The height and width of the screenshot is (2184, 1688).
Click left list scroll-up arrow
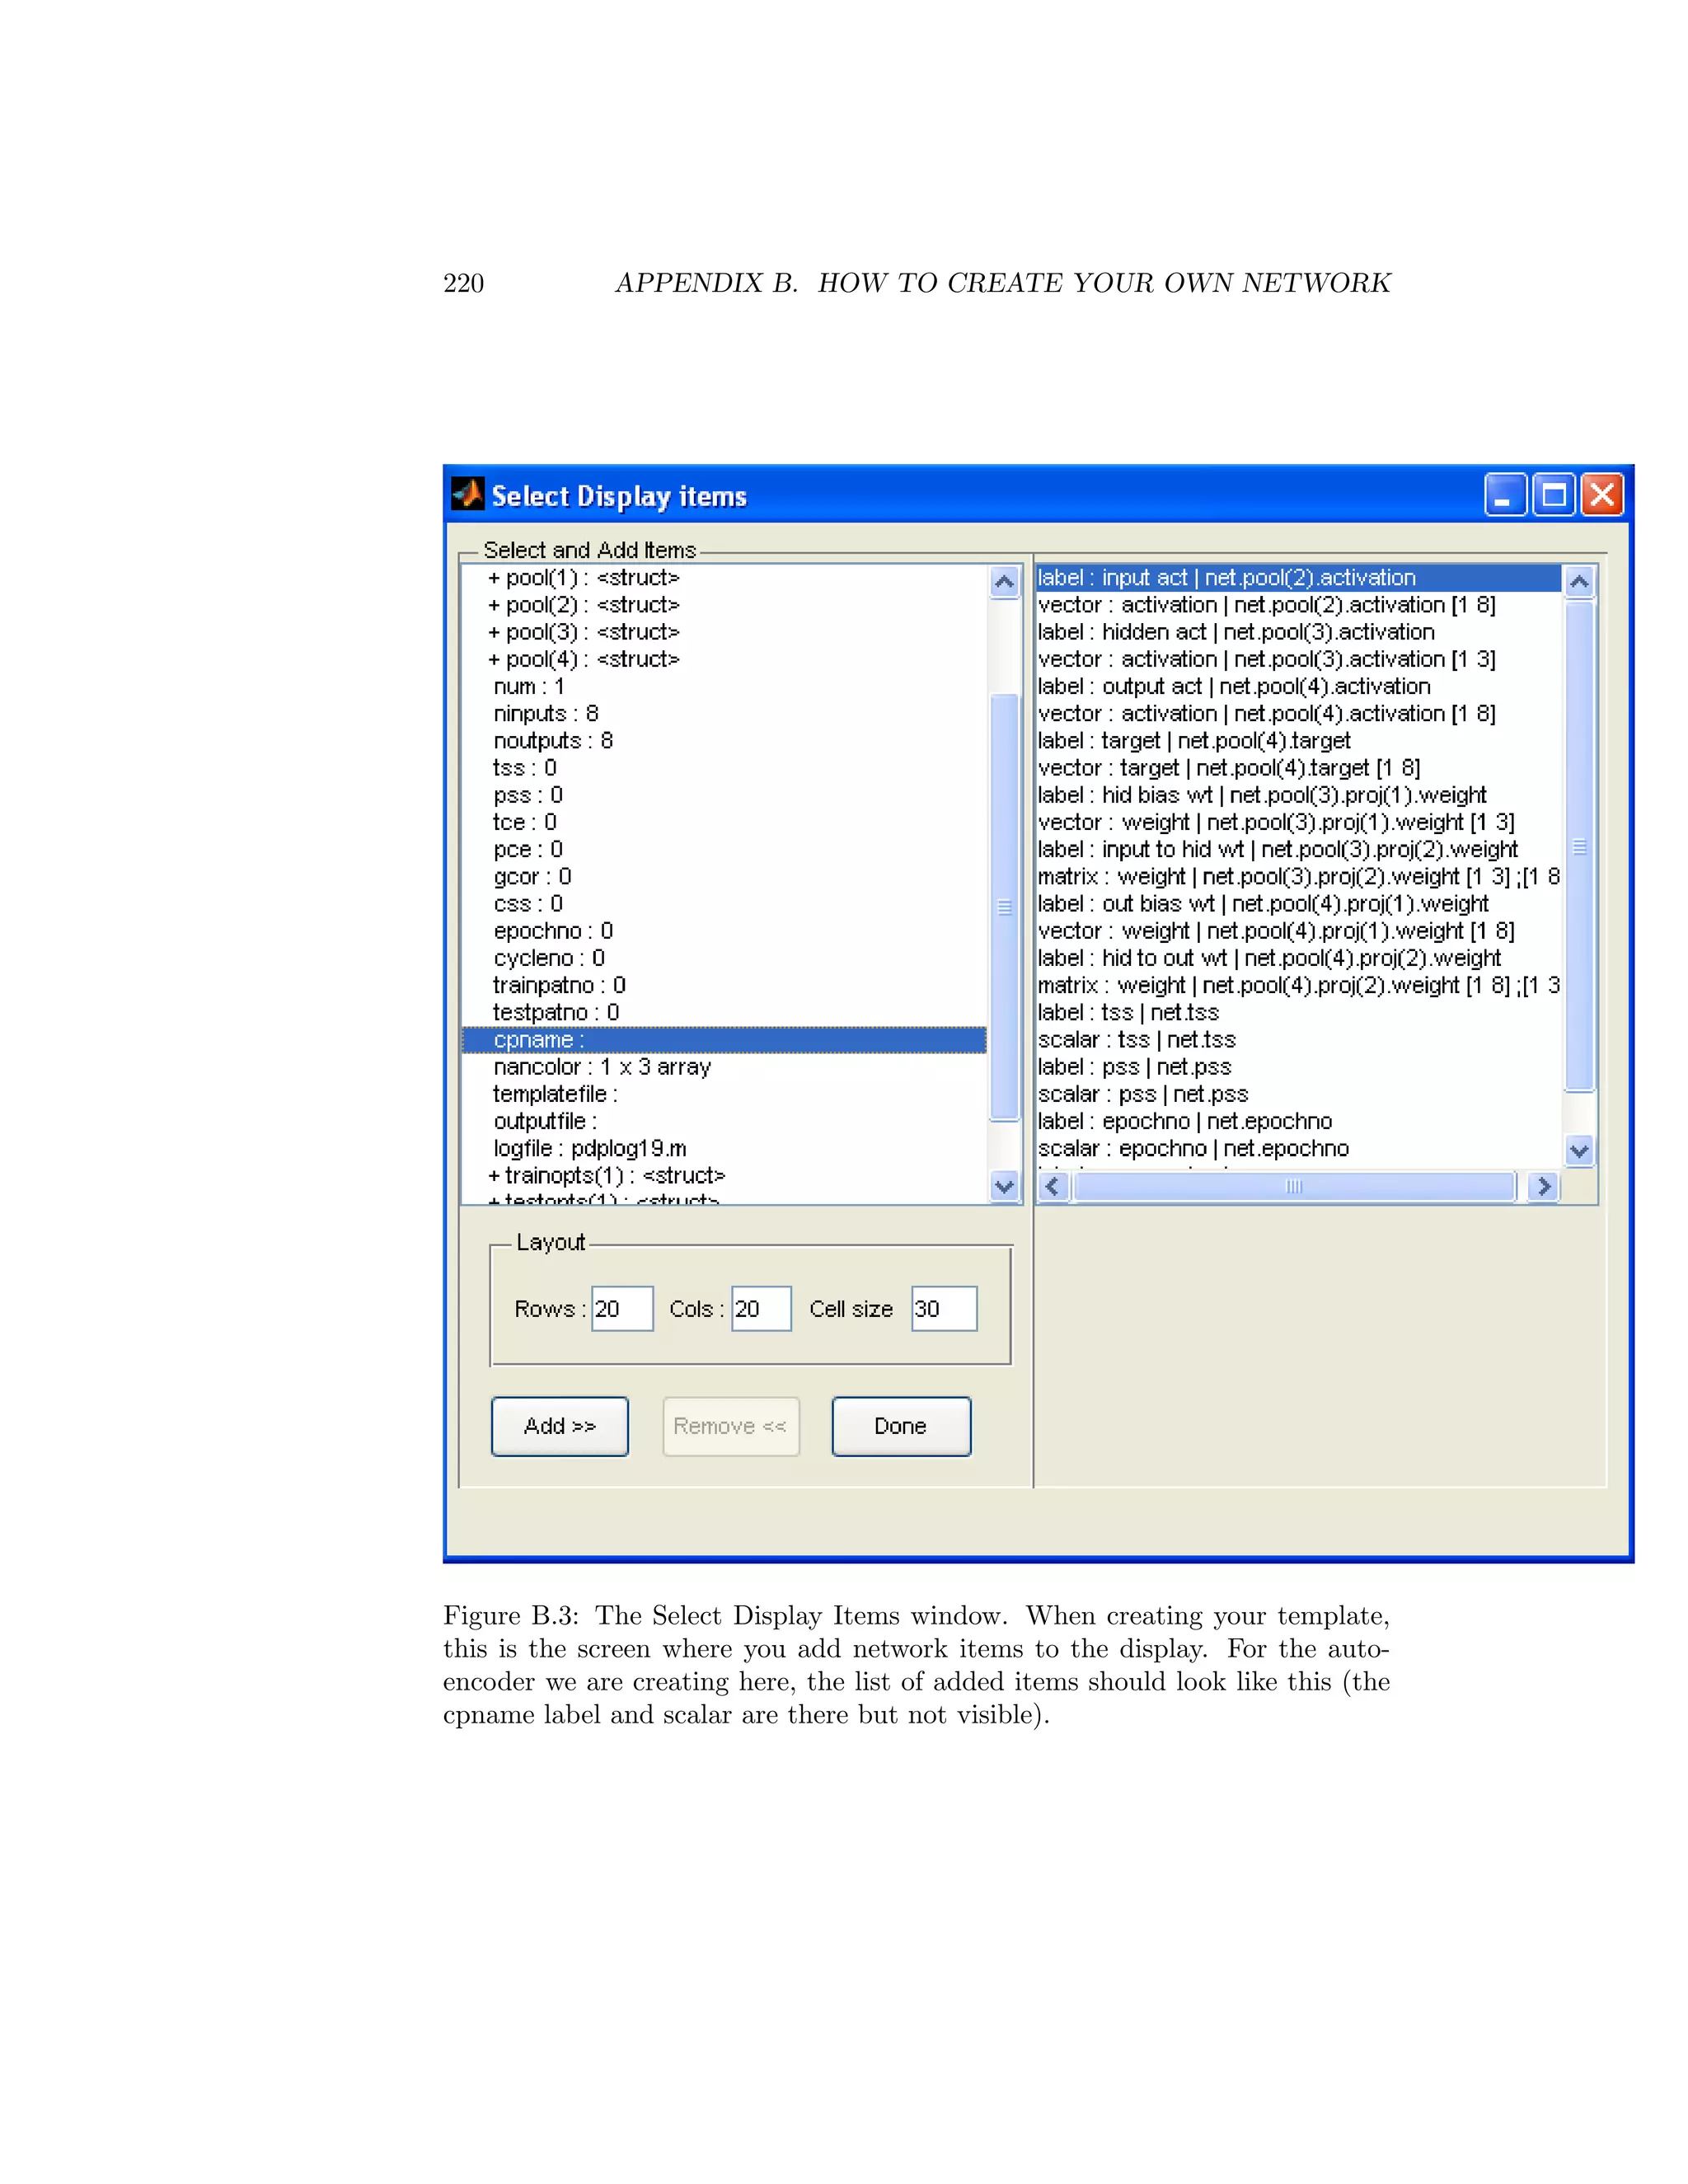coord(1005,581)
